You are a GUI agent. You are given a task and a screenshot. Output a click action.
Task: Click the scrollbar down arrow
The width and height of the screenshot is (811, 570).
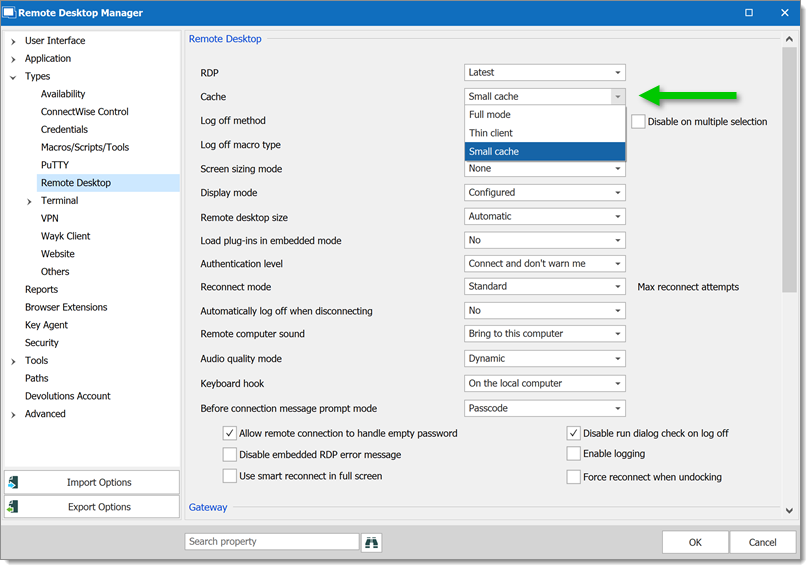click(x=789, y=511)
